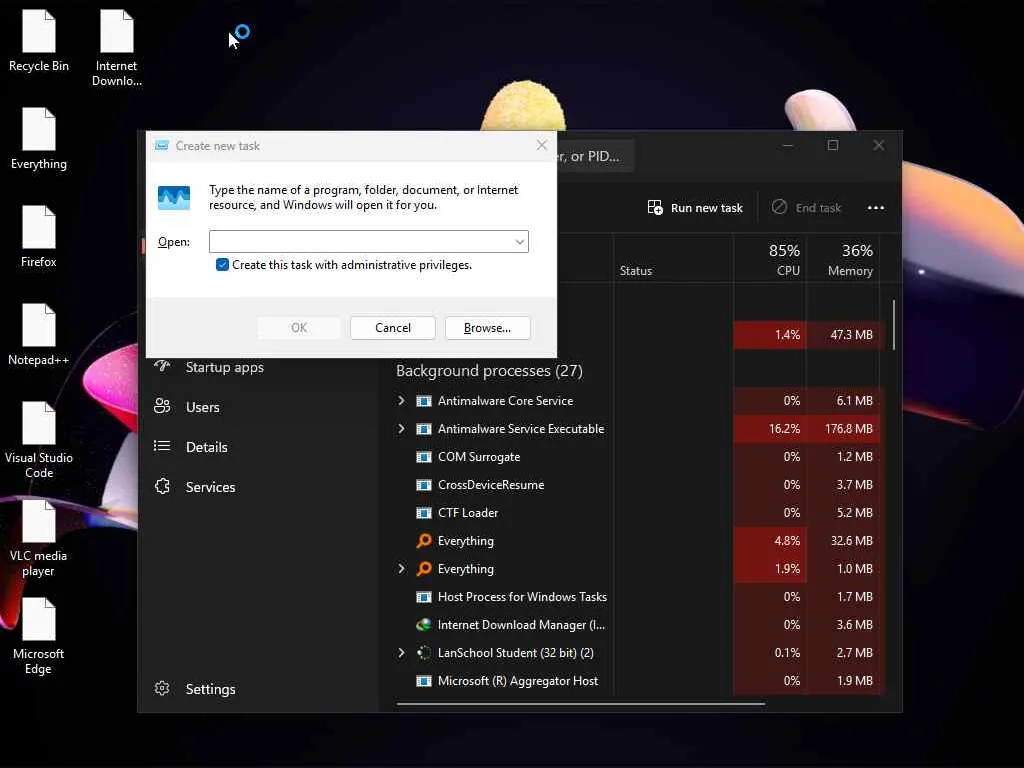Click the 32.6 MB memory cell
The width and height of the screenshot is (1024, 768).
(x=843, y=541)
